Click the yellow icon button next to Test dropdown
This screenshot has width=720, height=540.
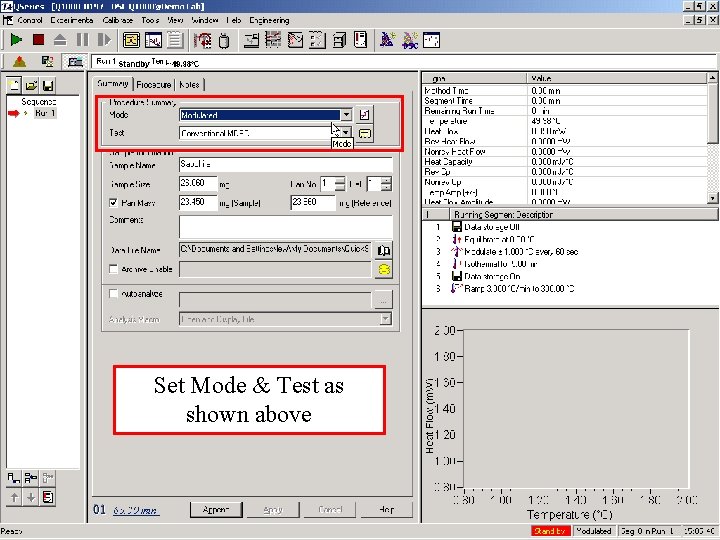(365, 134)
